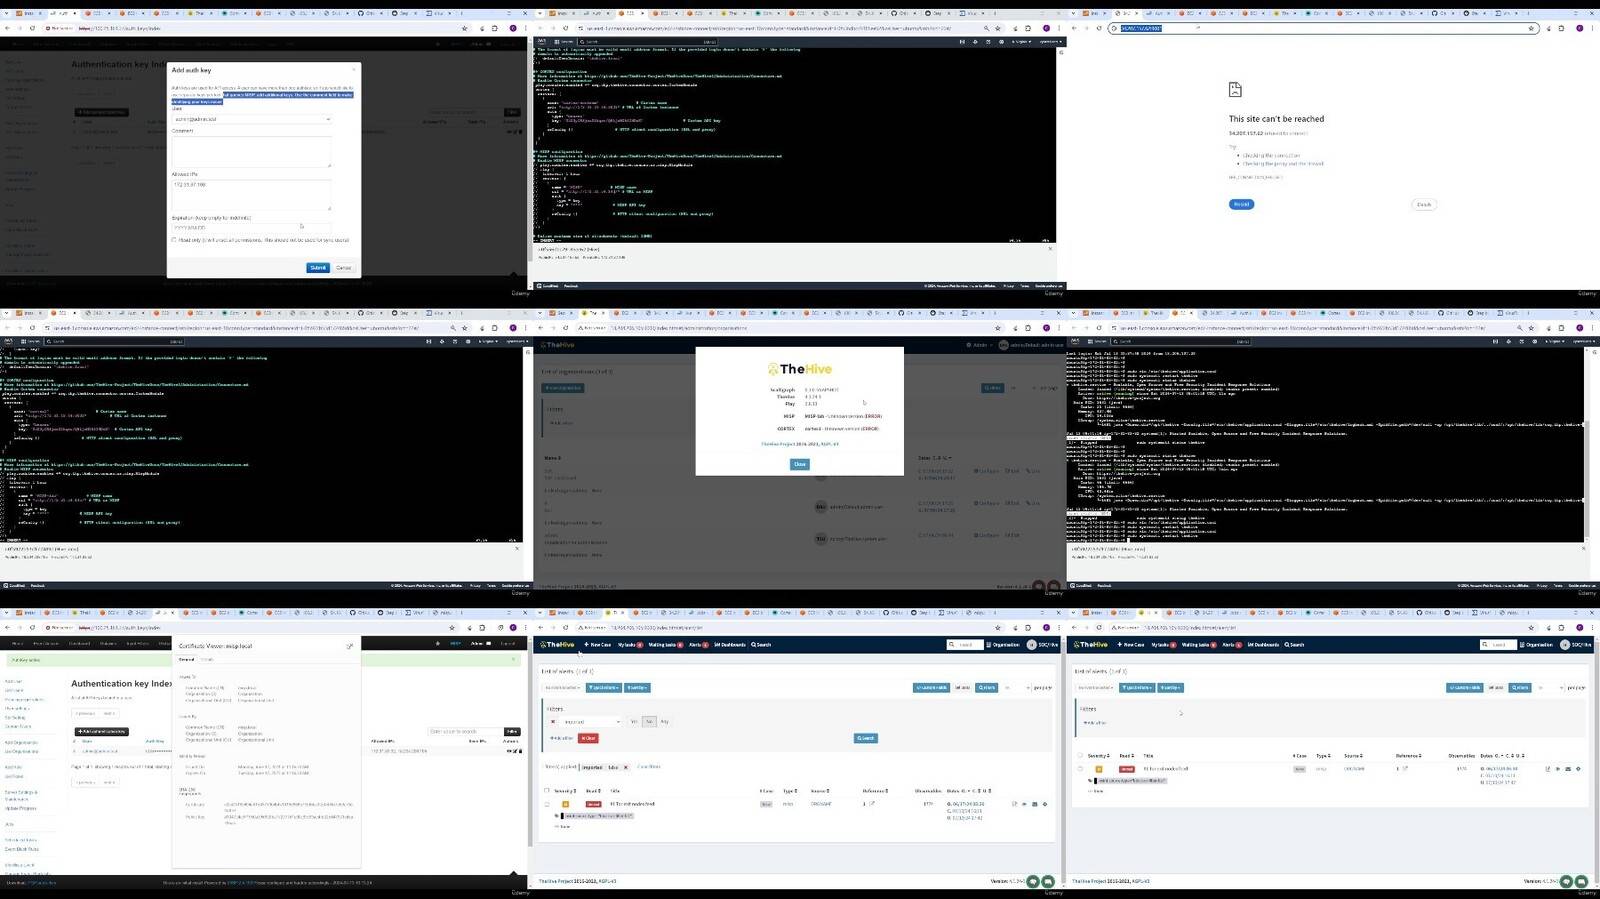Open Organisation menu in the imported-filter alerts window
Viewport: 1600px width, 899px height.
1003,645
